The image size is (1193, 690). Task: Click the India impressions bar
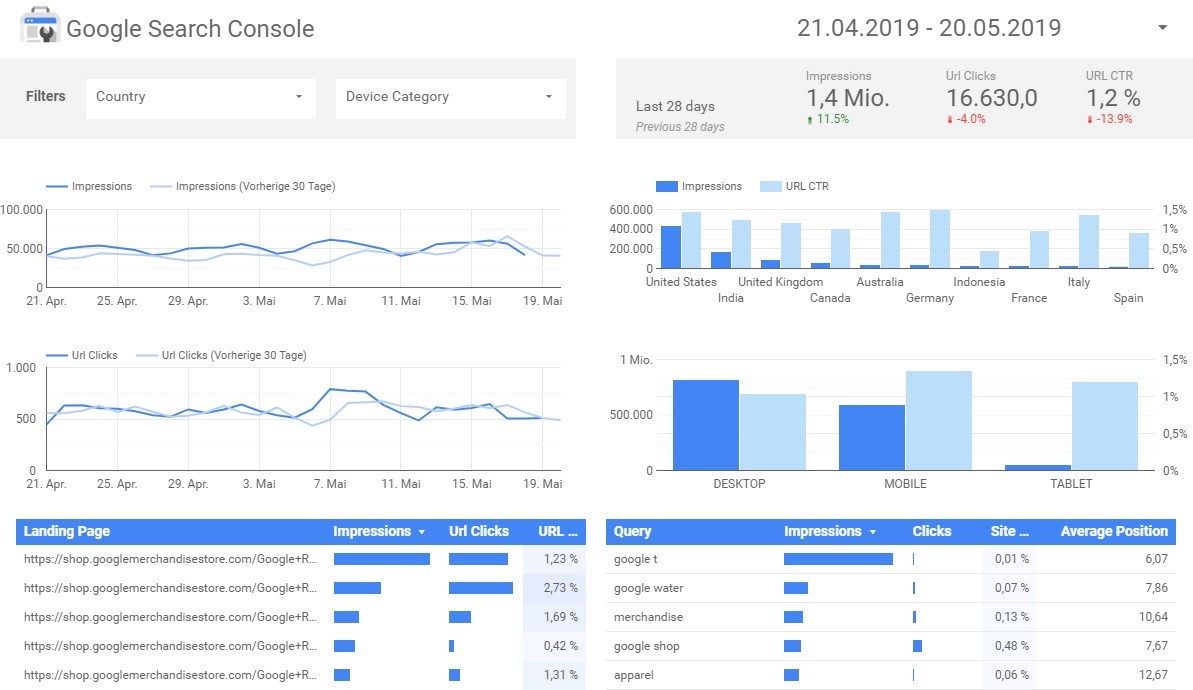721,260
